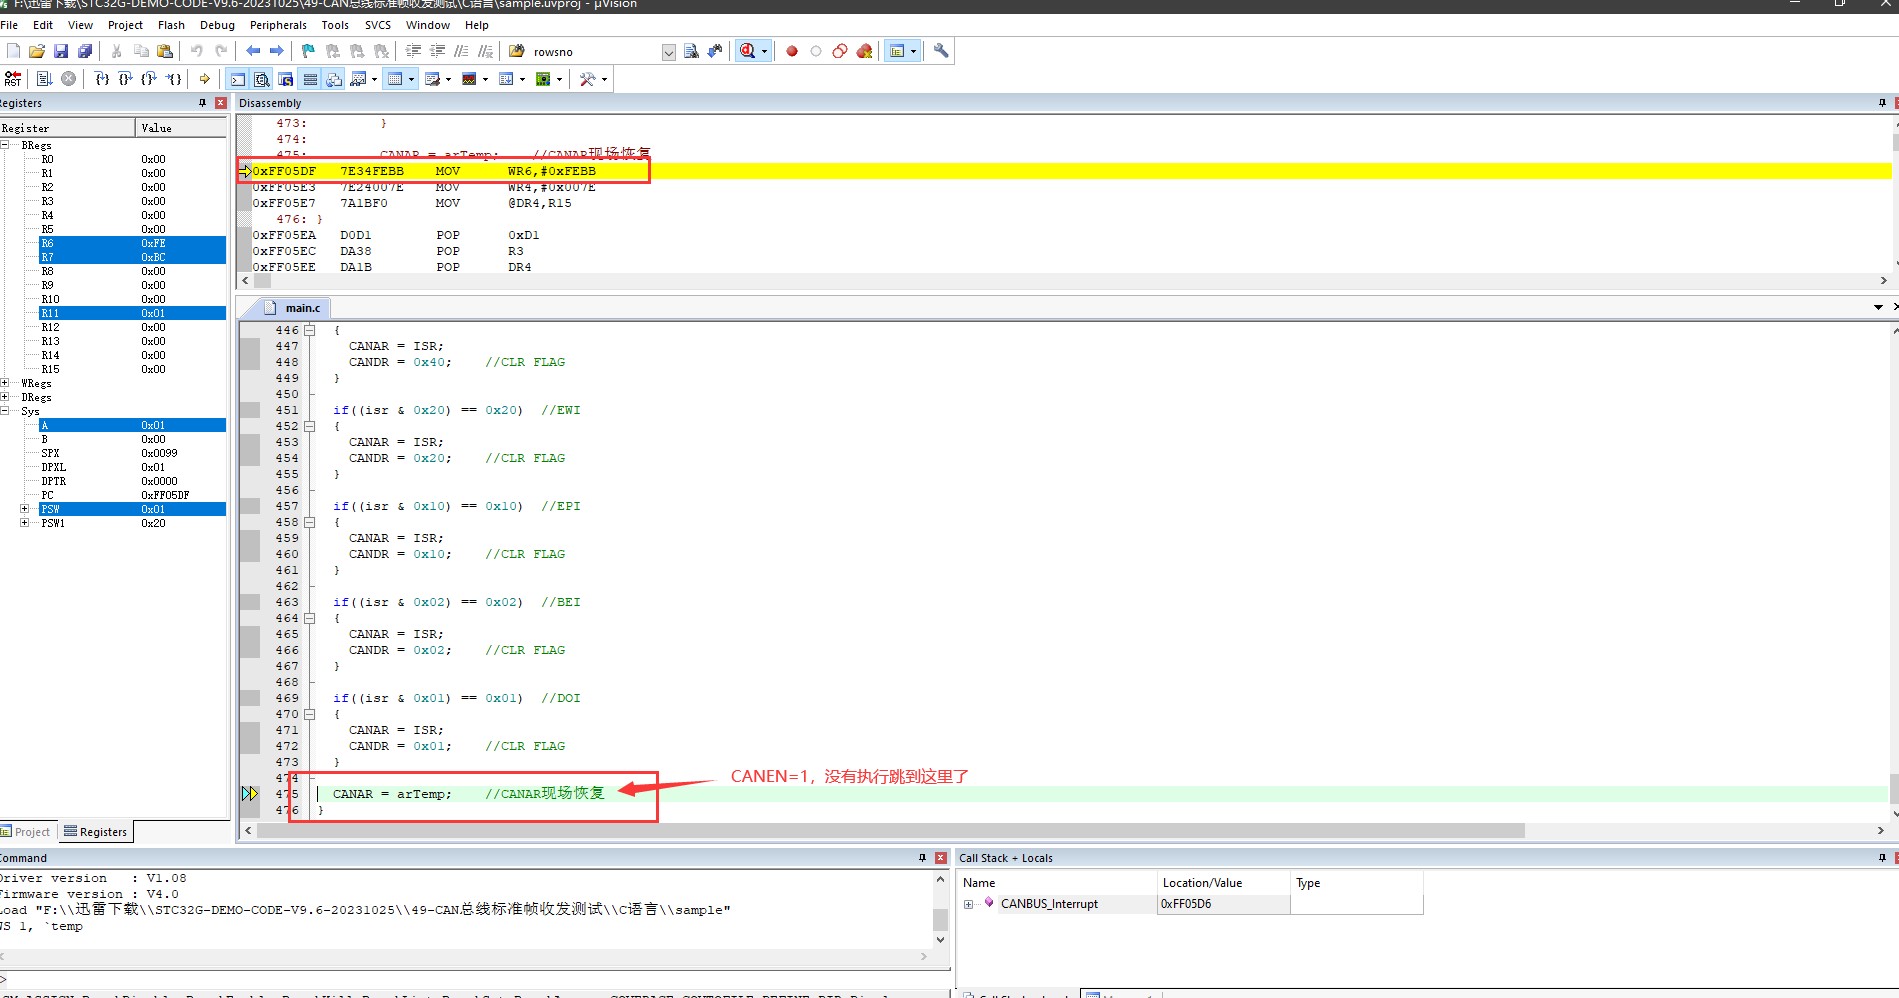
Task: Step into the current line
Action: click(101, 79)
